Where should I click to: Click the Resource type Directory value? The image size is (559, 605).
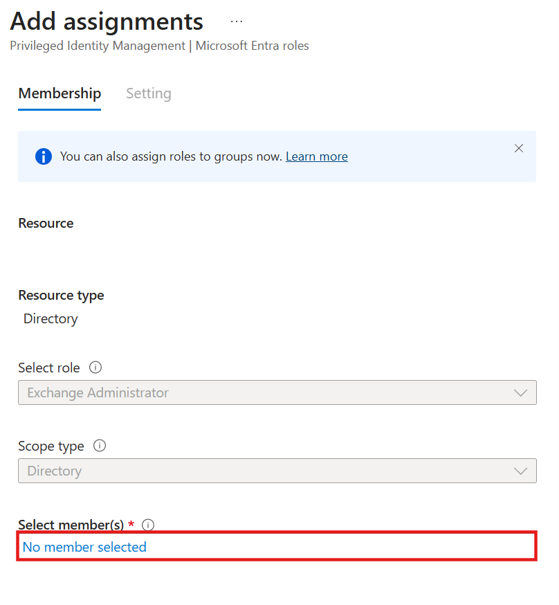[51, 319]
